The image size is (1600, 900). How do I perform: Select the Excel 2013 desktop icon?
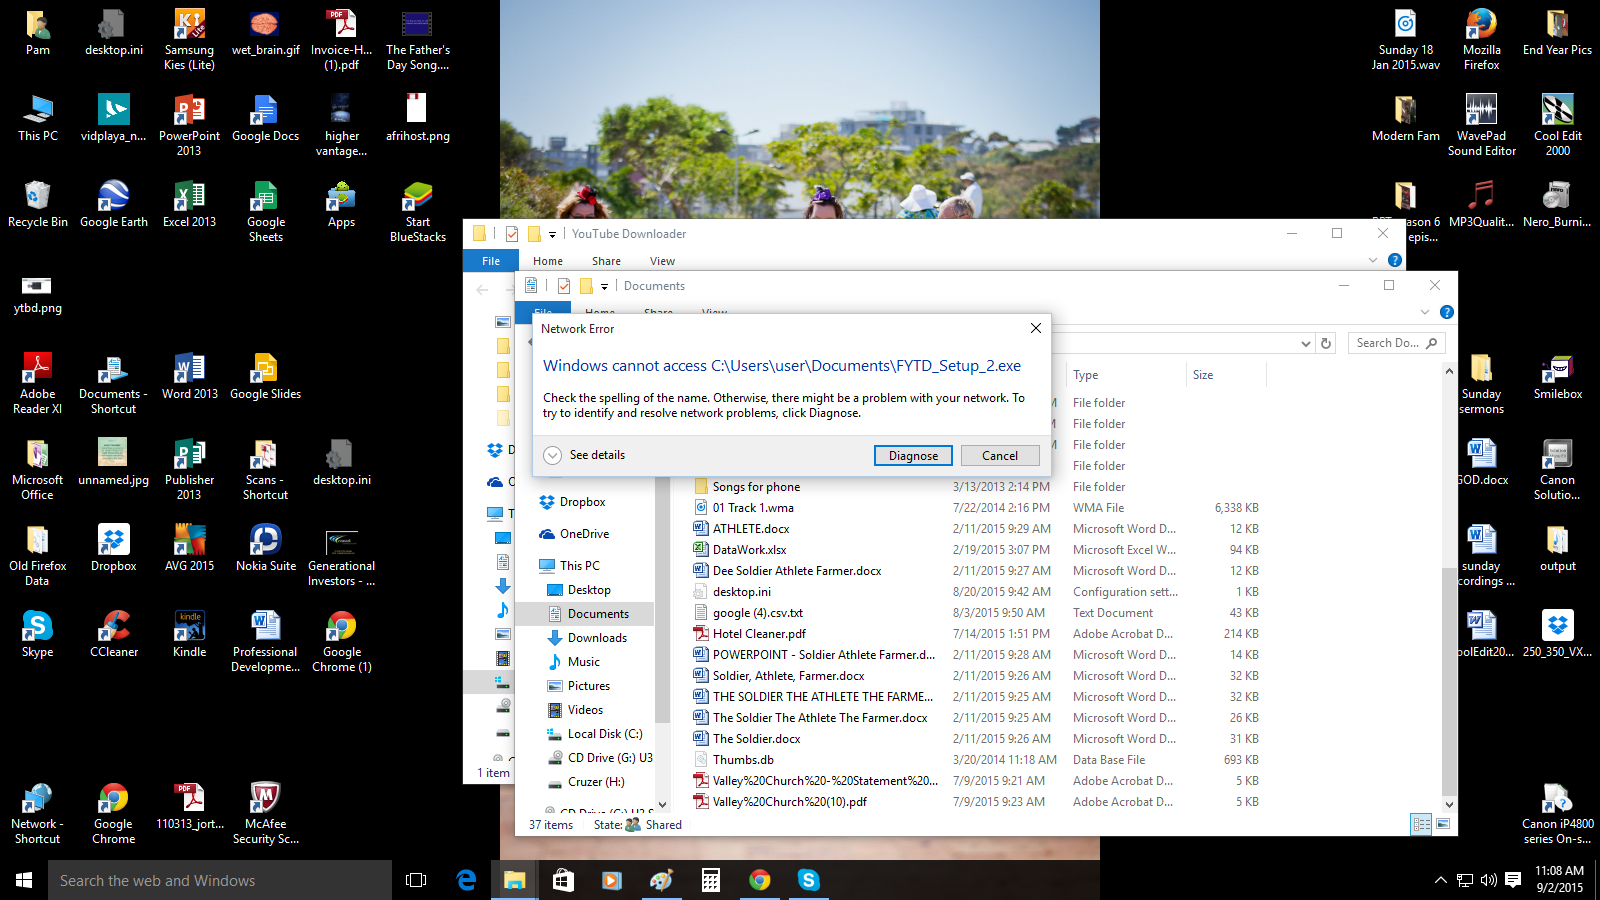189,205
